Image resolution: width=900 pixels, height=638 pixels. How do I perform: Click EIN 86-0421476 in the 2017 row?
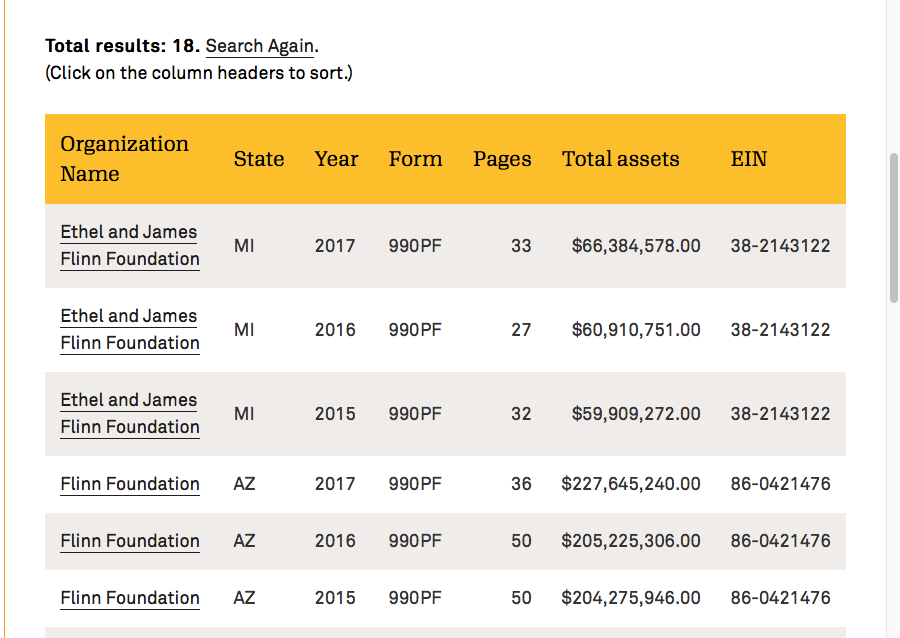pyautogui.click(x=780, y=484)
